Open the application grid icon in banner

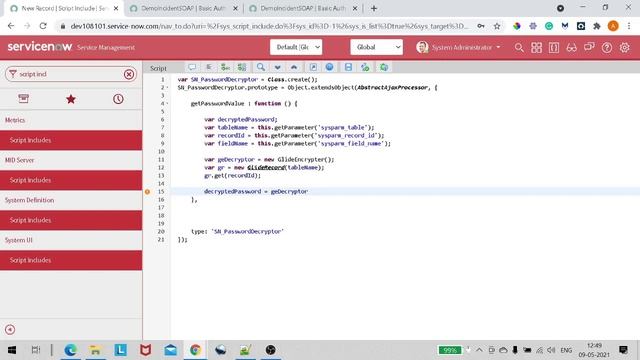(536, 47)
